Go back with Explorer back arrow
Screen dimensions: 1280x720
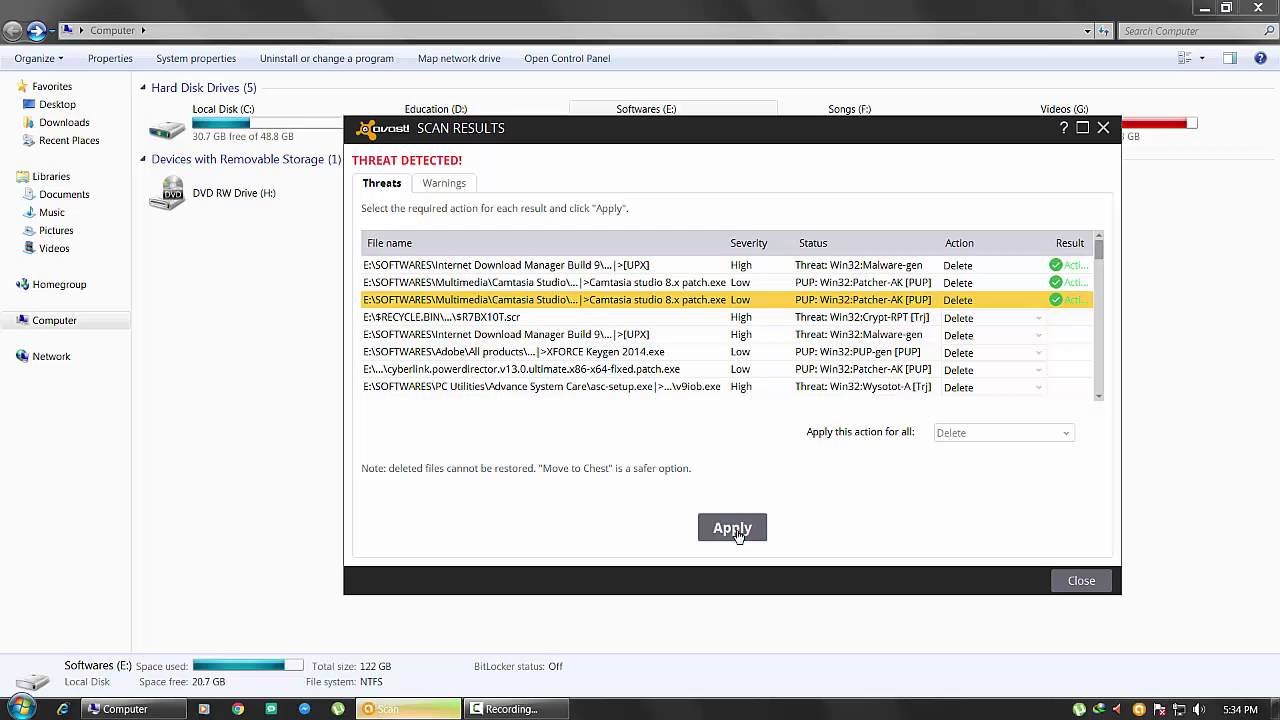pyautogui.click(x=13, y=31)
